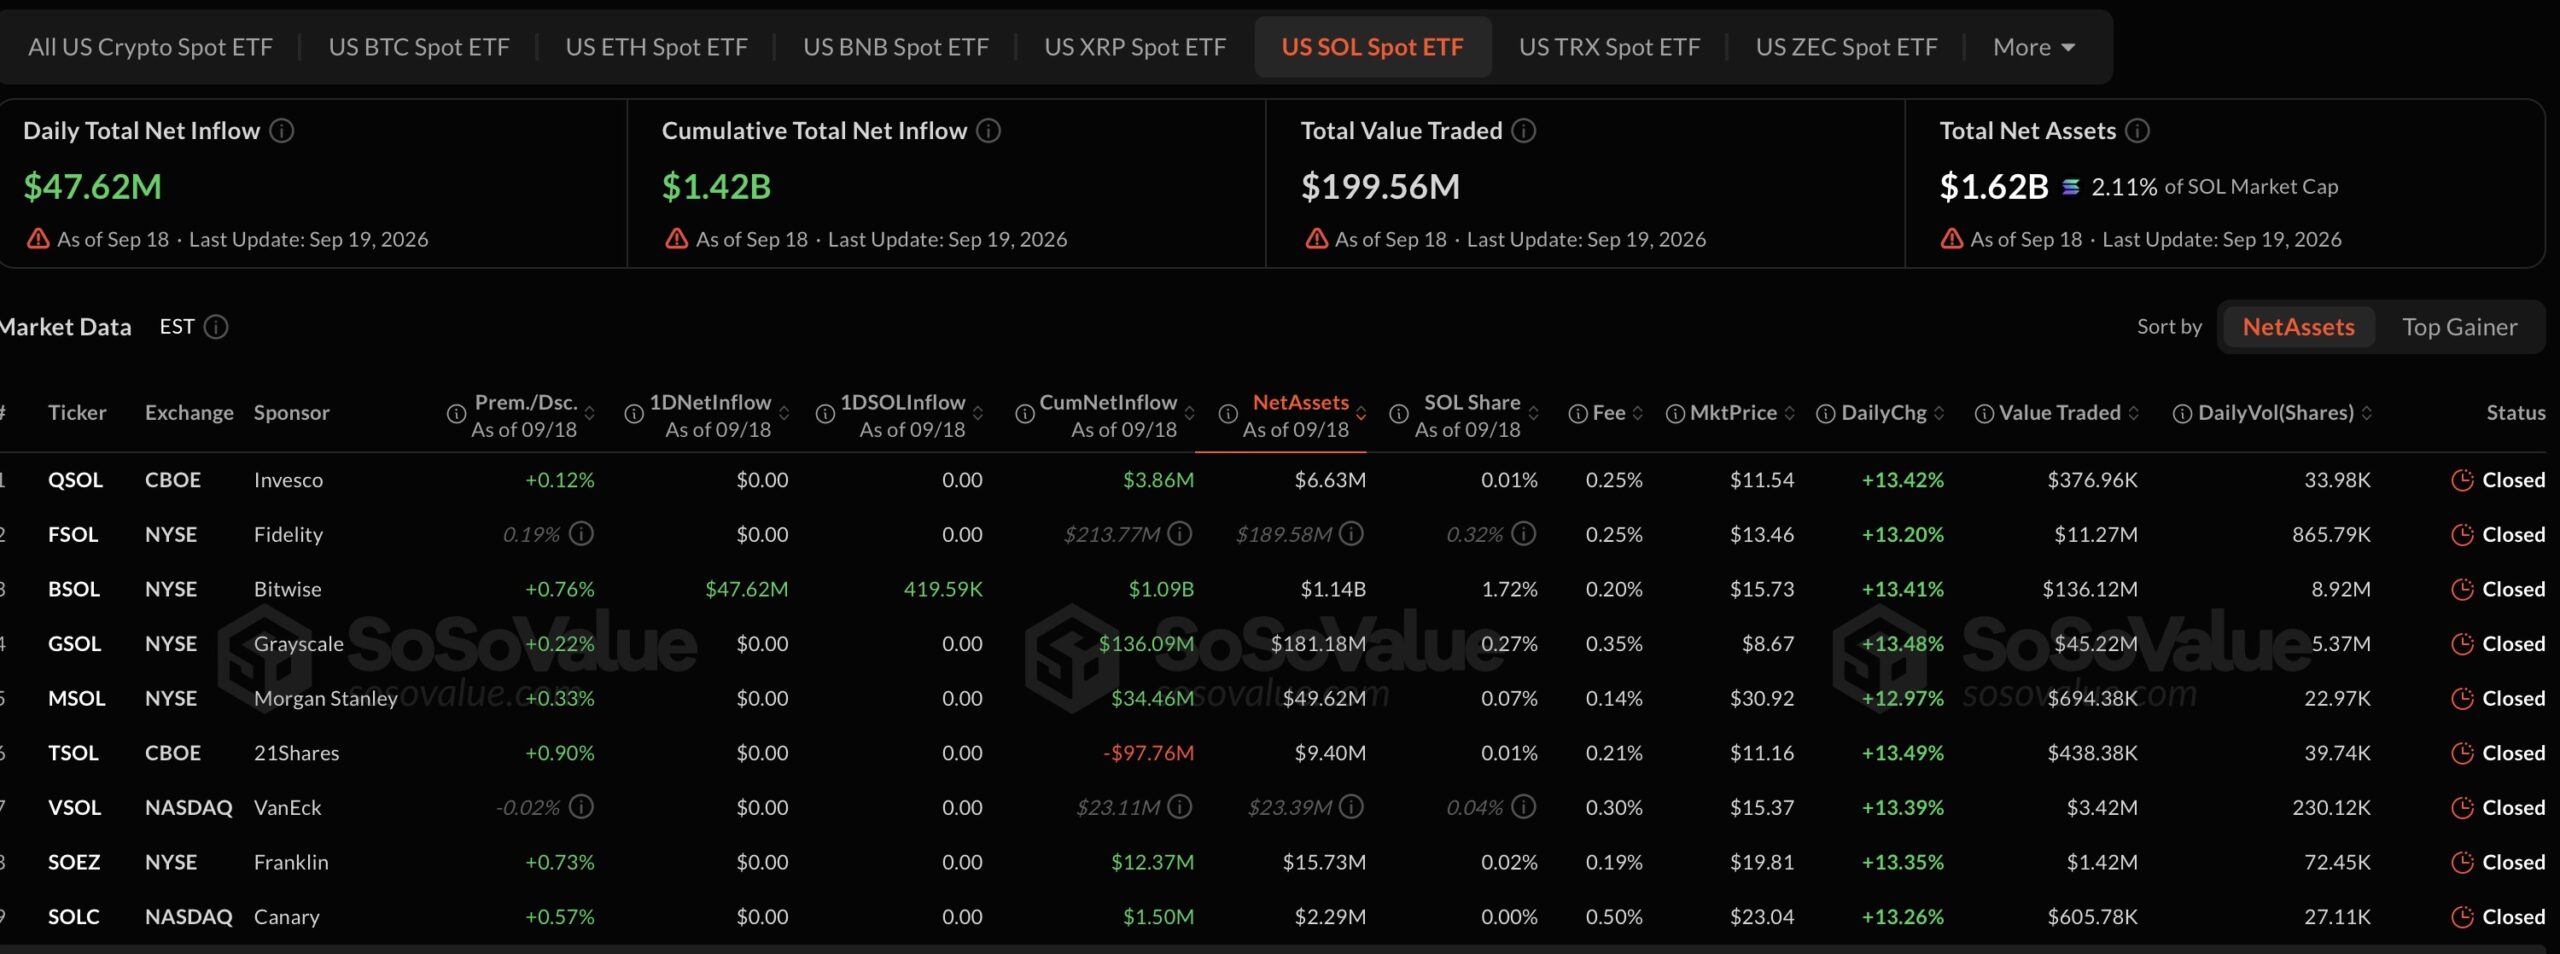The image size is (2560, 954).
Task: Click BSOL $47.62M 1D net inflow value
Action: [x=747, y=589]
